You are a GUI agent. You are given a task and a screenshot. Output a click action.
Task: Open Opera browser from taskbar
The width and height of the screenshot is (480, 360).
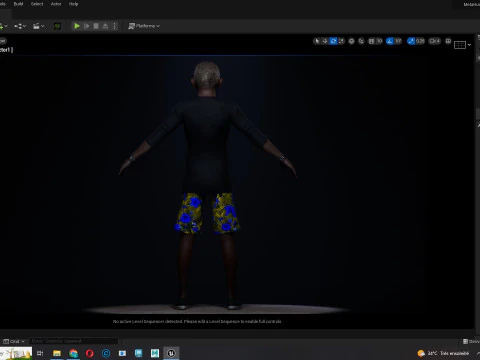coord(90,353)
